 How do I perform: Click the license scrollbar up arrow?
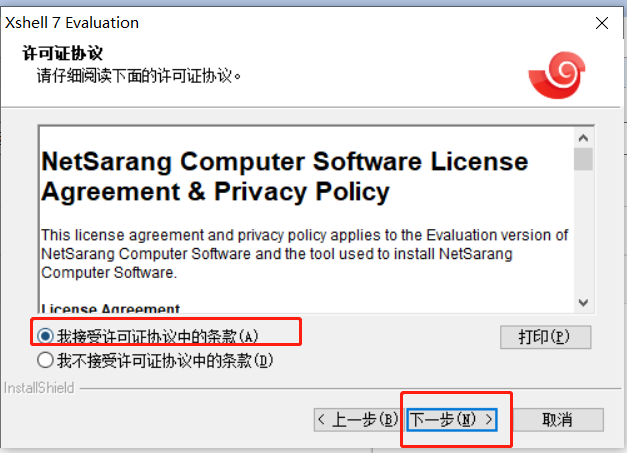coord(583,138)
